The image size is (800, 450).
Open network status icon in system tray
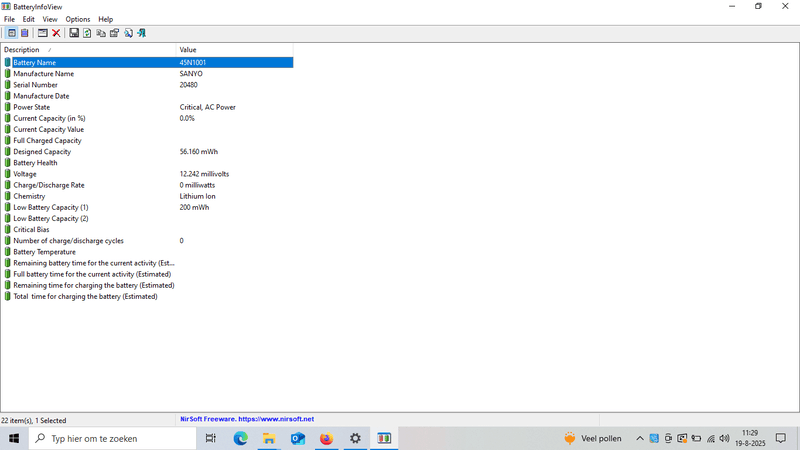[x=711, y=438]
